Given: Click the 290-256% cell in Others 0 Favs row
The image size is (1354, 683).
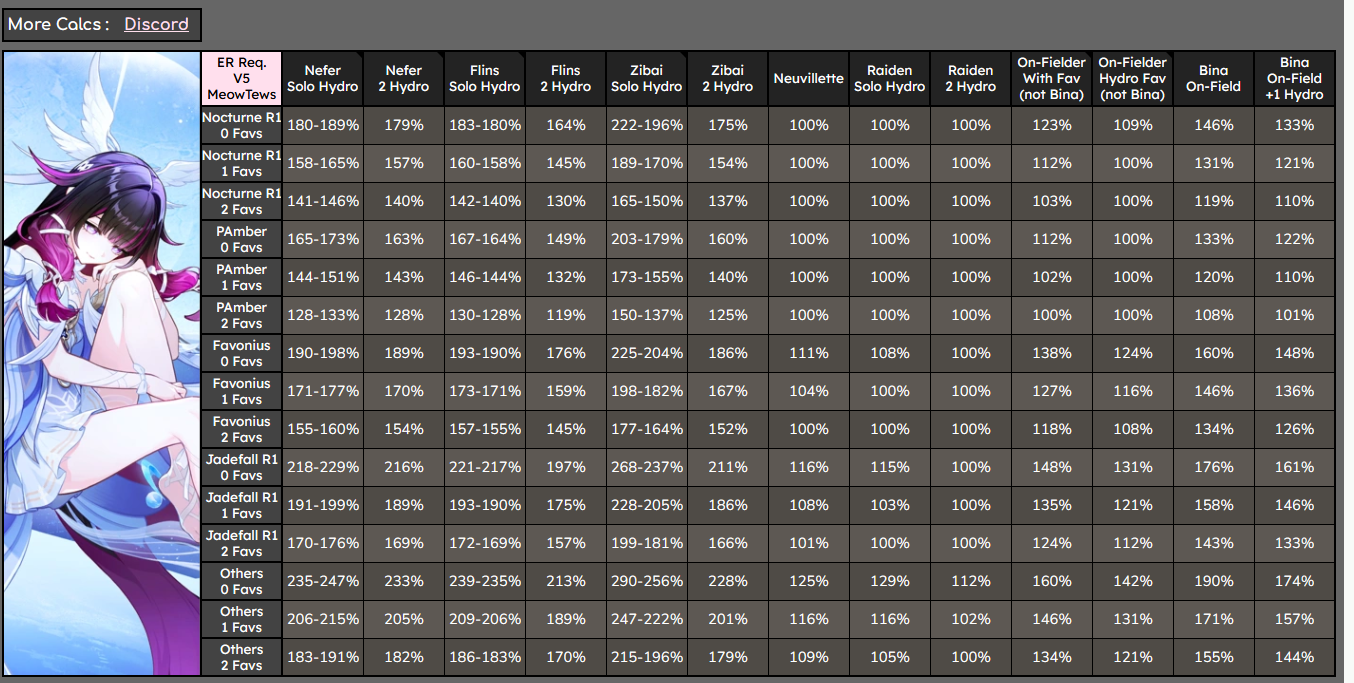Looking at the screenshot, I should click(646, 581).
